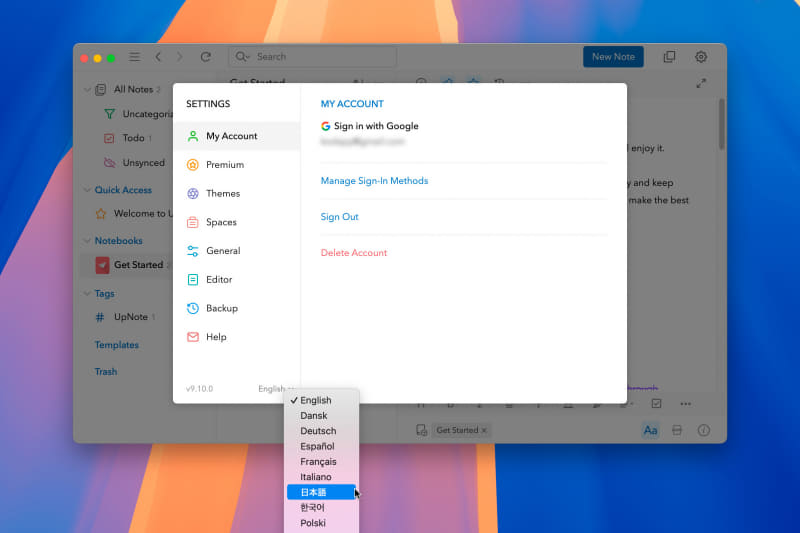Go forward with the right arrow
800x533 pixels.
click(x=179, y=57)
